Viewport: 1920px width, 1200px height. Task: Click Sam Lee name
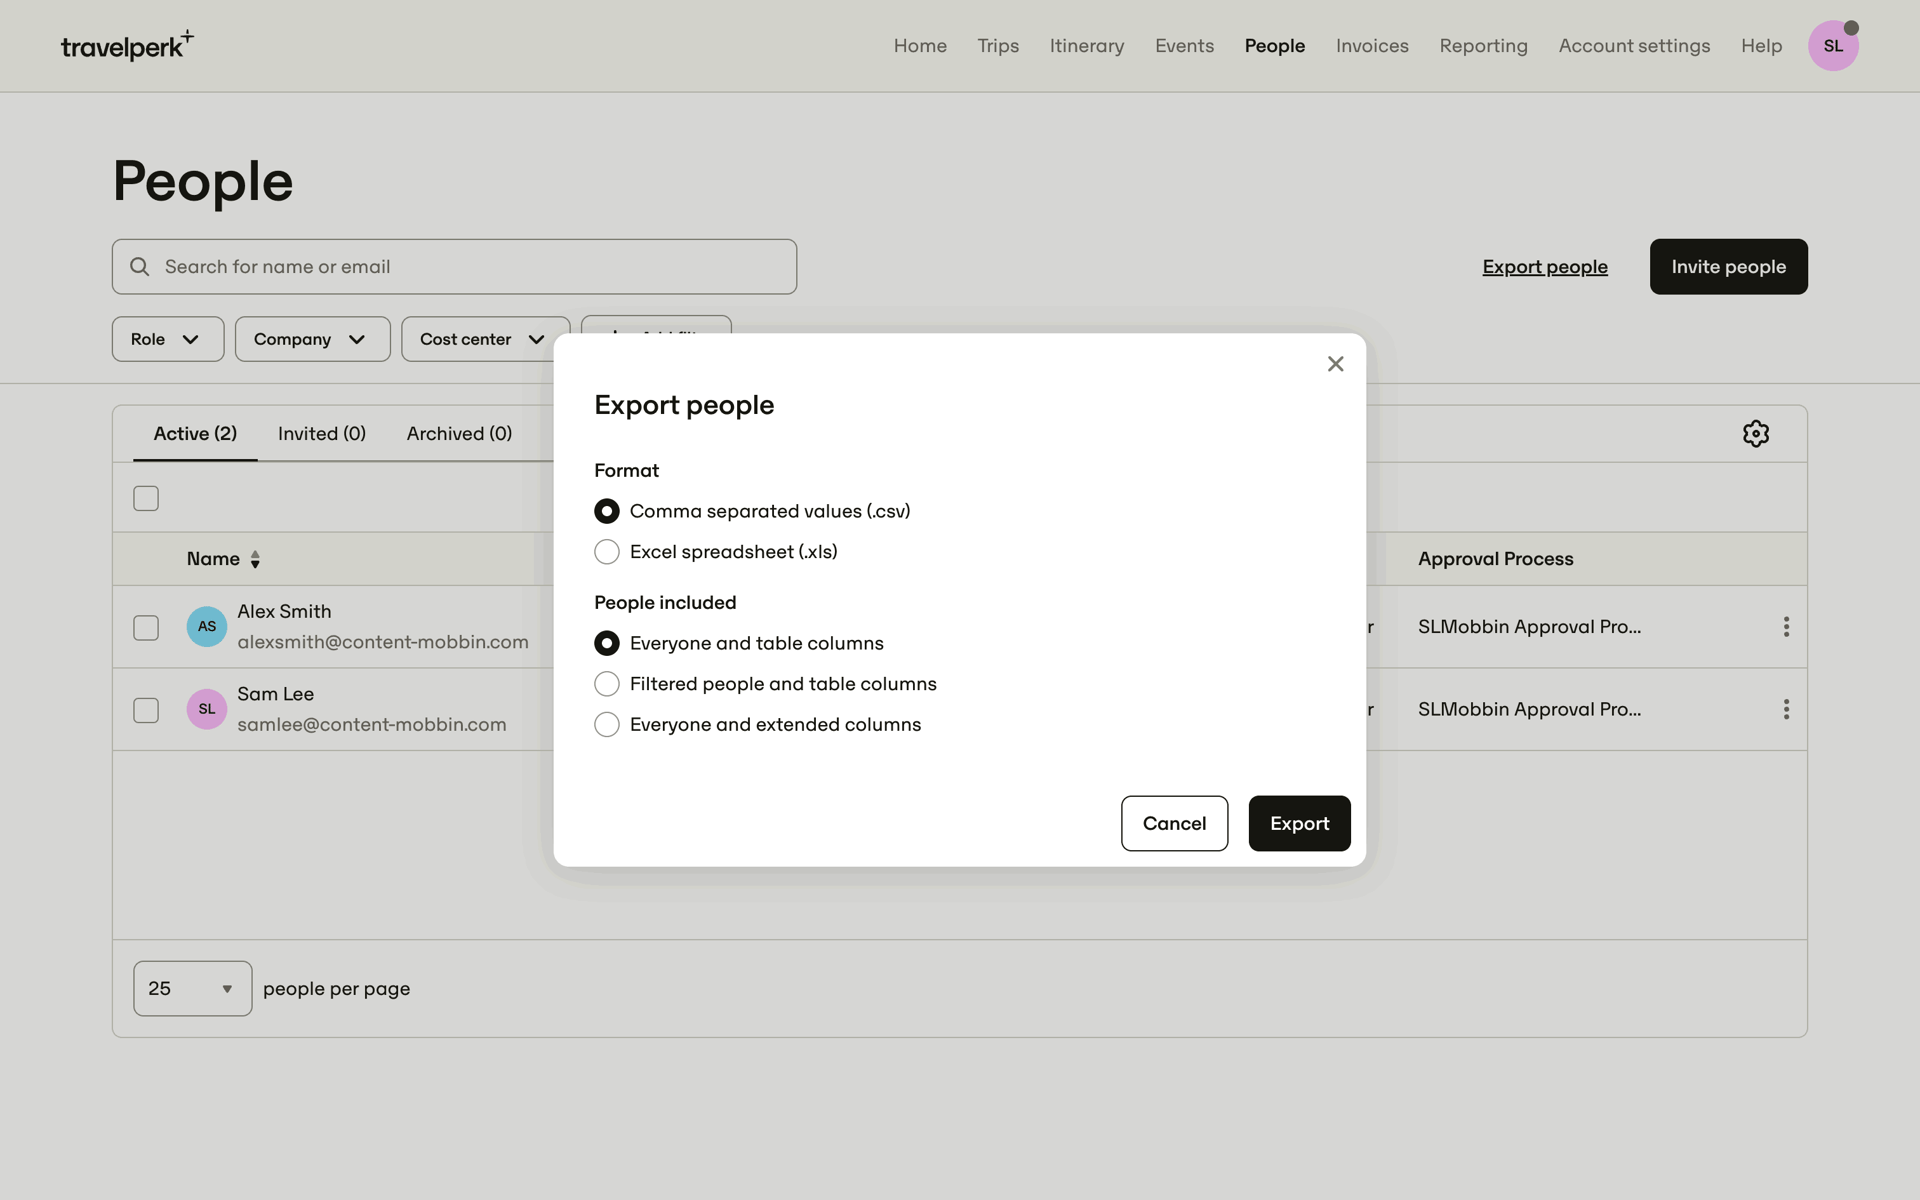pyautogui.click(x=275, y=694)
